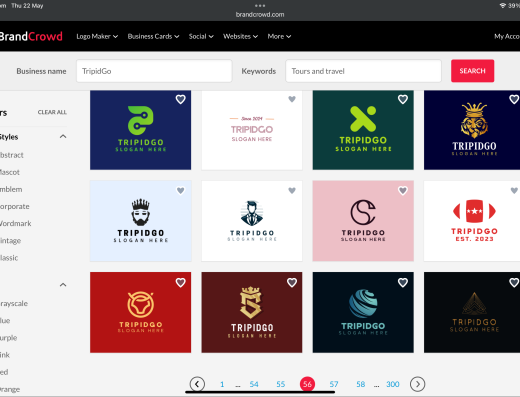Filter by Grayscale color

point(14,303)
